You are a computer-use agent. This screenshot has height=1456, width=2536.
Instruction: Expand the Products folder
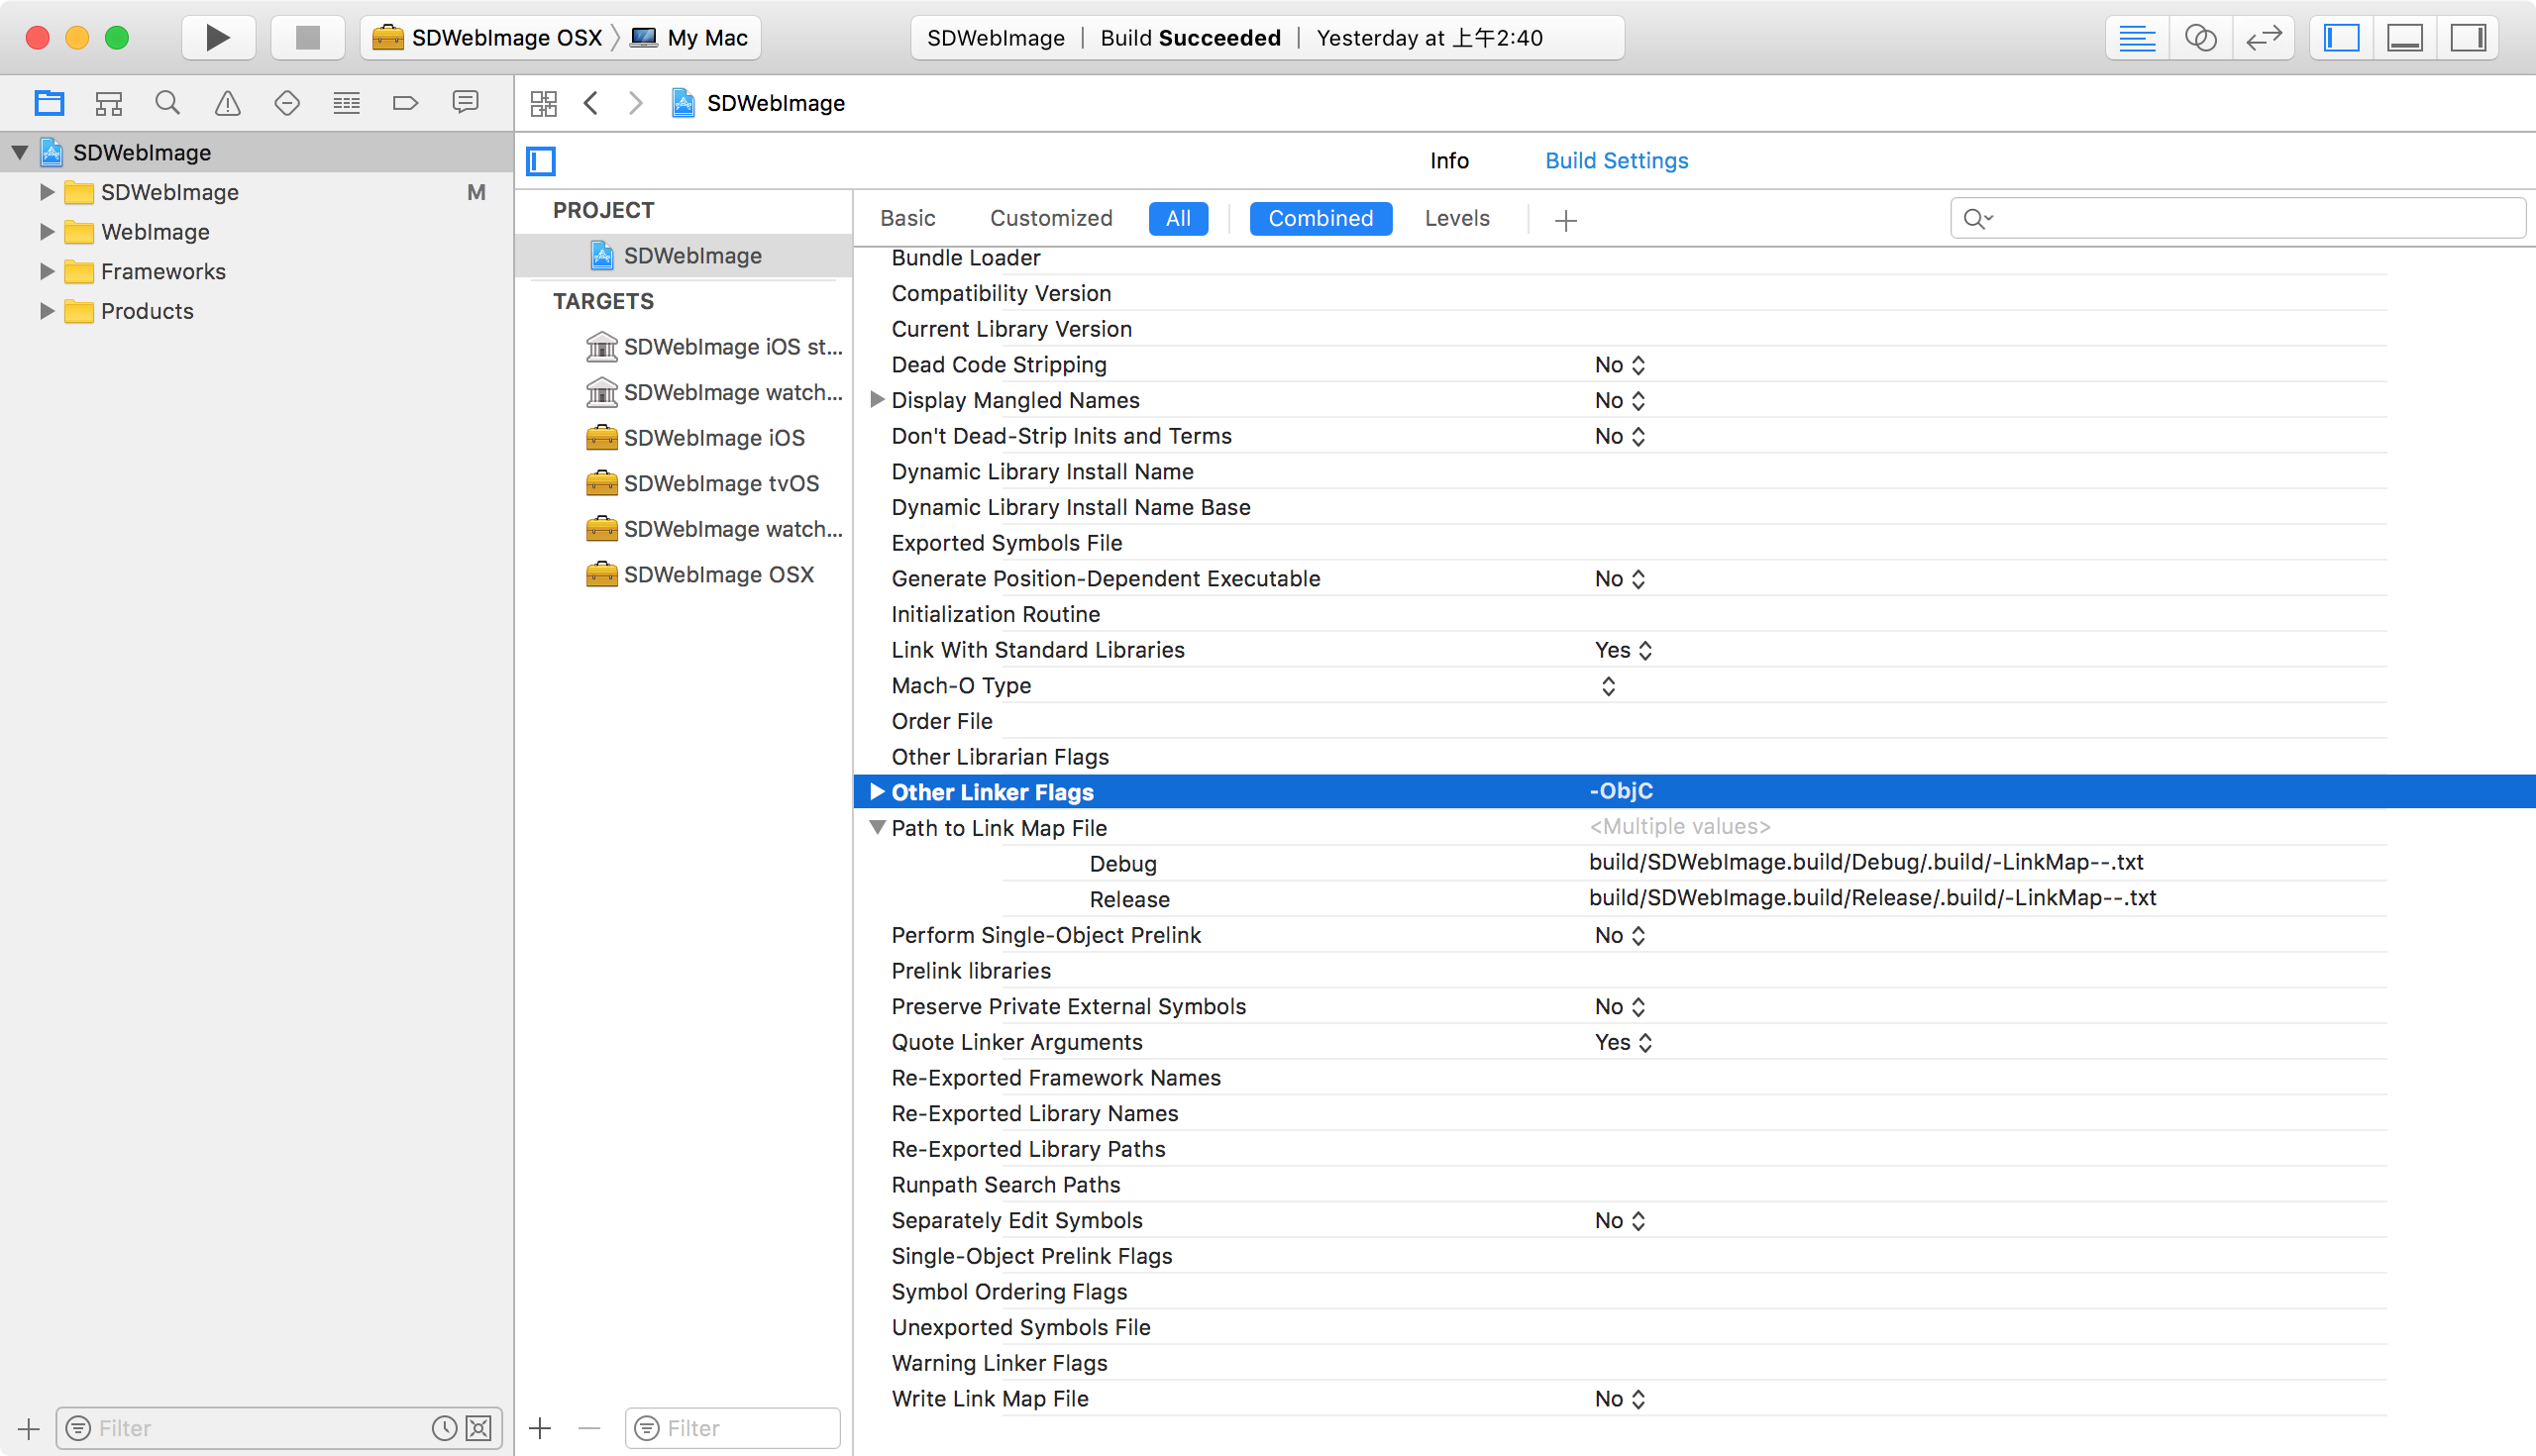tap(46, 311)
